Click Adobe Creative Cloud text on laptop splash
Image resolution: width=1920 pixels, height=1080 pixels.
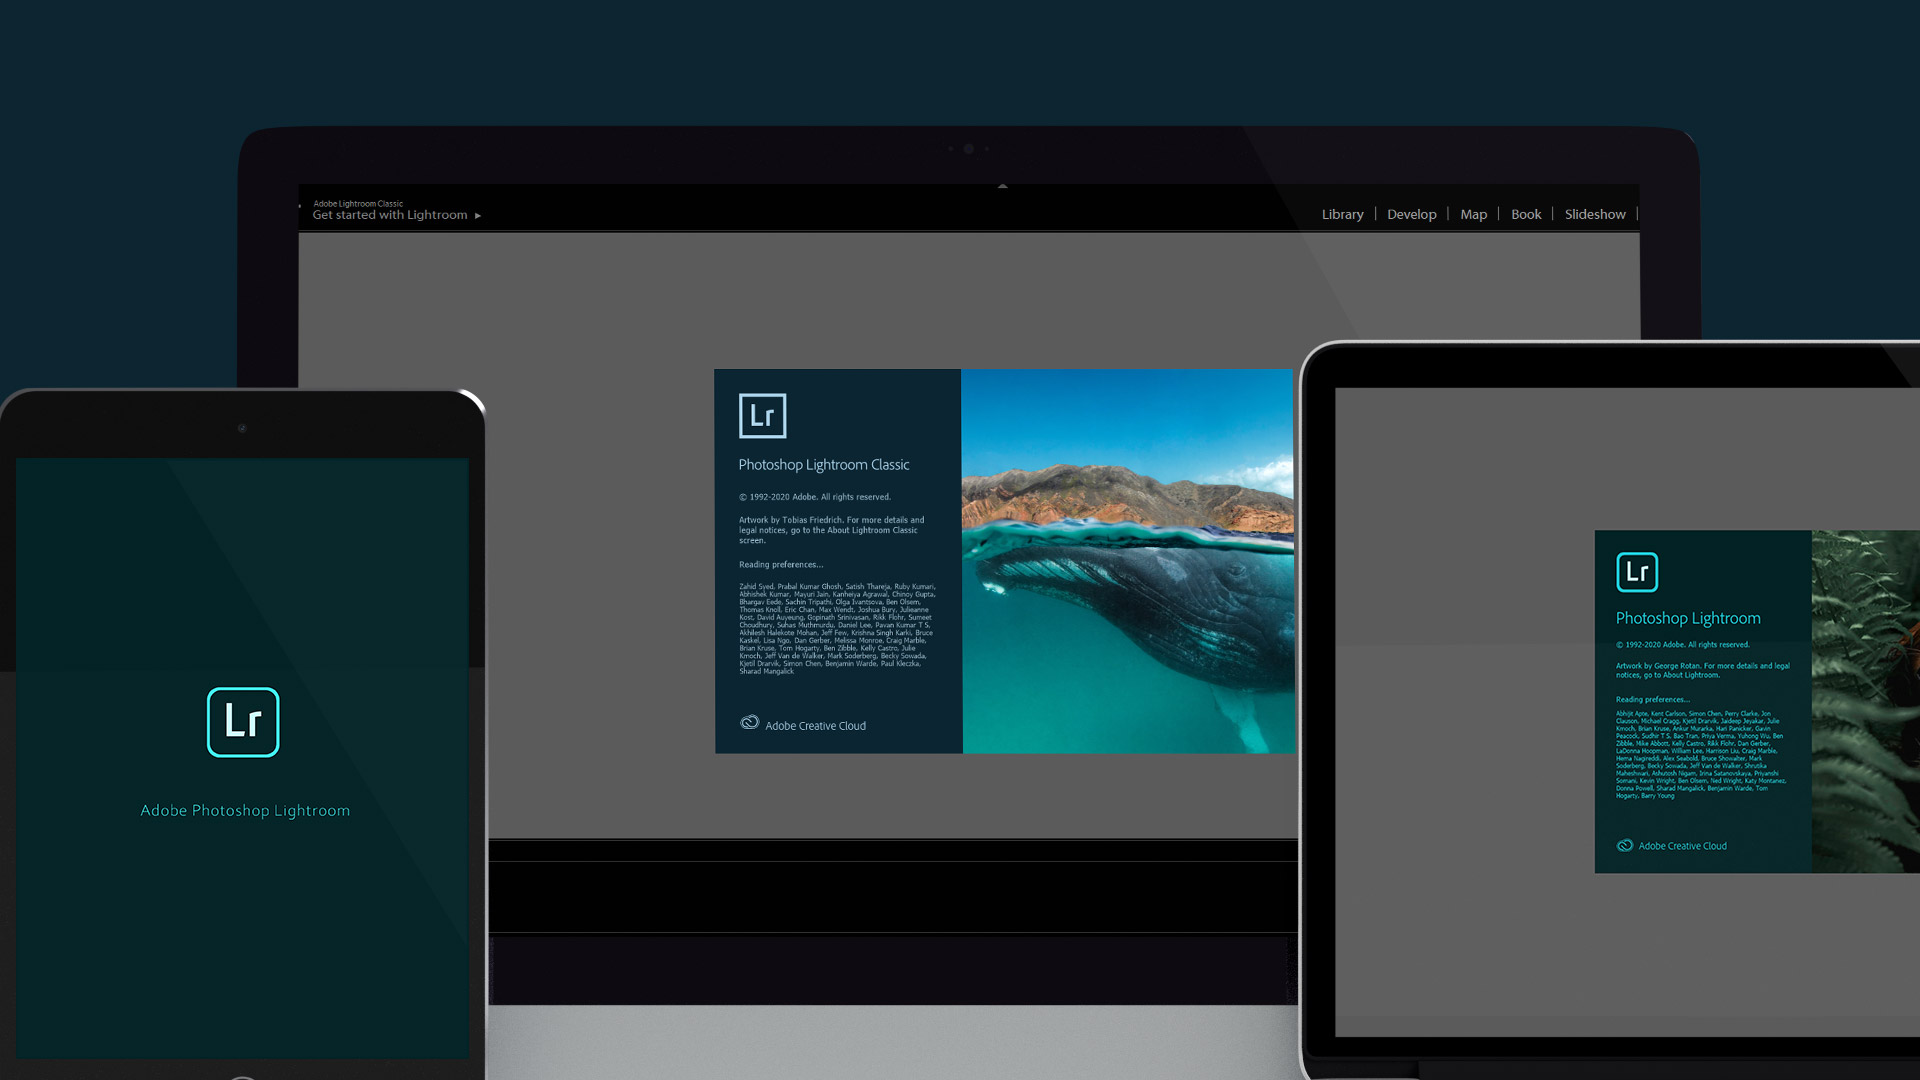click(x=1682, y=846)
